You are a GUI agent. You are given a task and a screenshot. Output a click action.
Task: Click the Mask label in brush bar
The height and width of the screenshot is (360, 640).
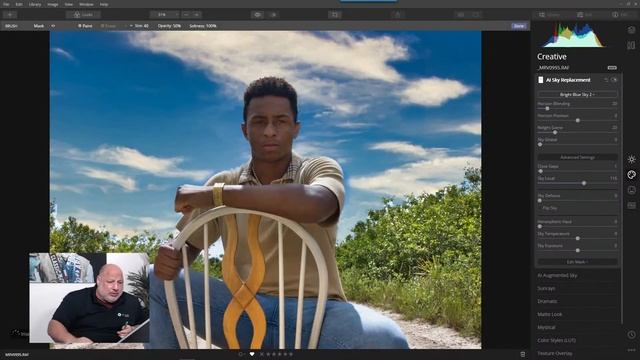point(39,26)
